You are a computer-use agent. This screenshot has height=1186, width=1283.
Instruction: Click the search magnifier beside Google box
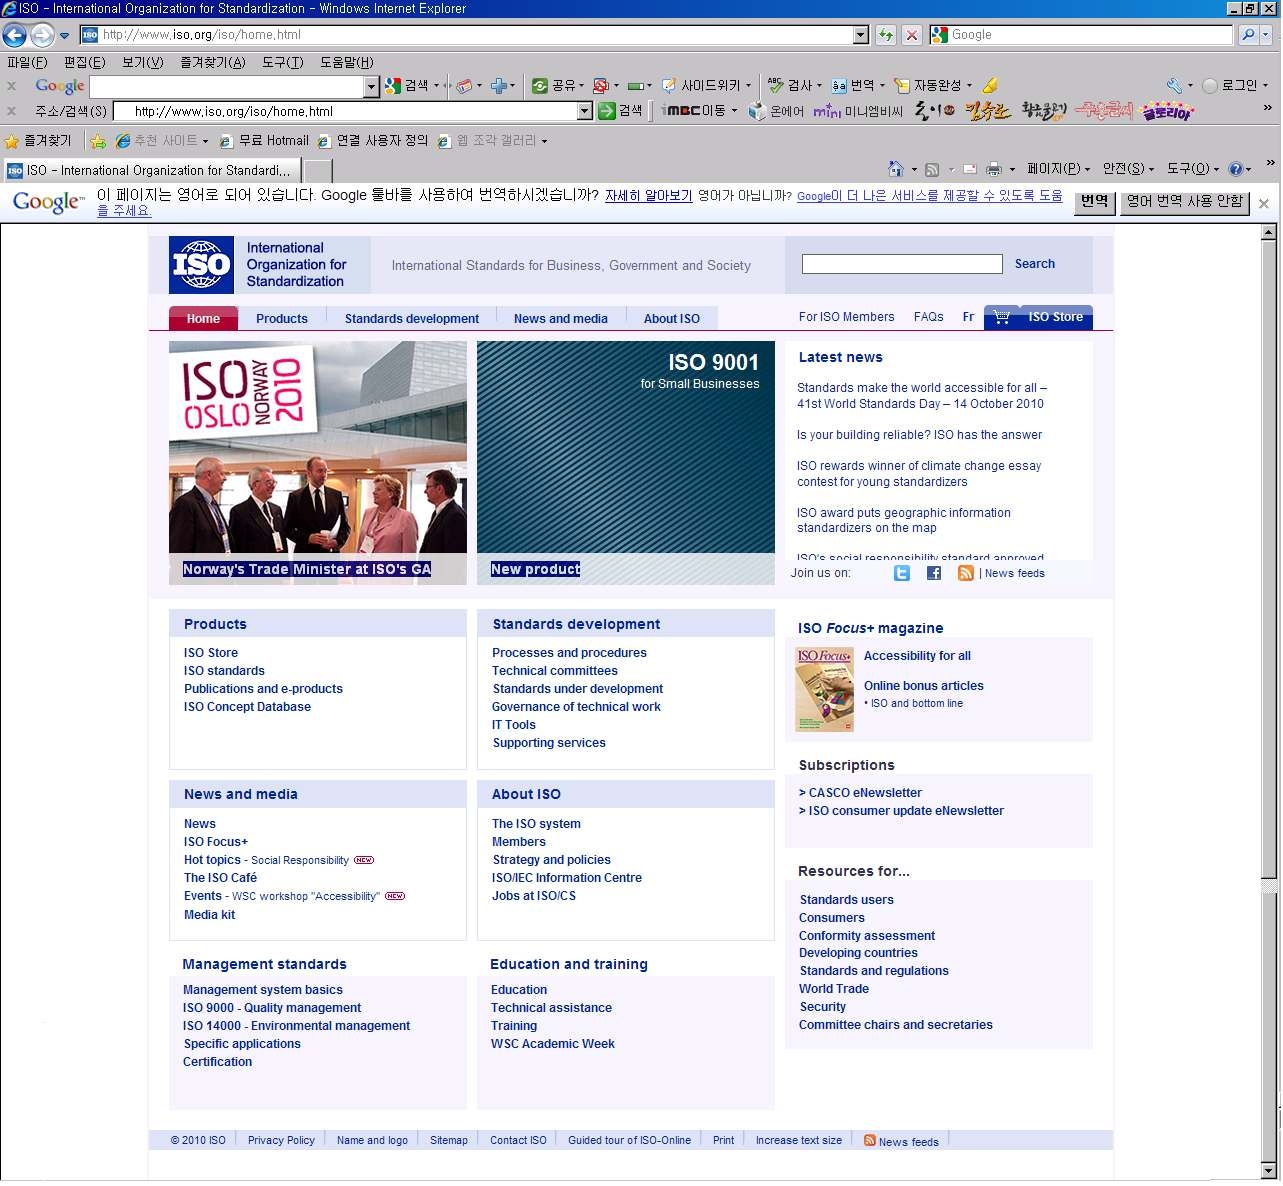[x=1247, y=35]
